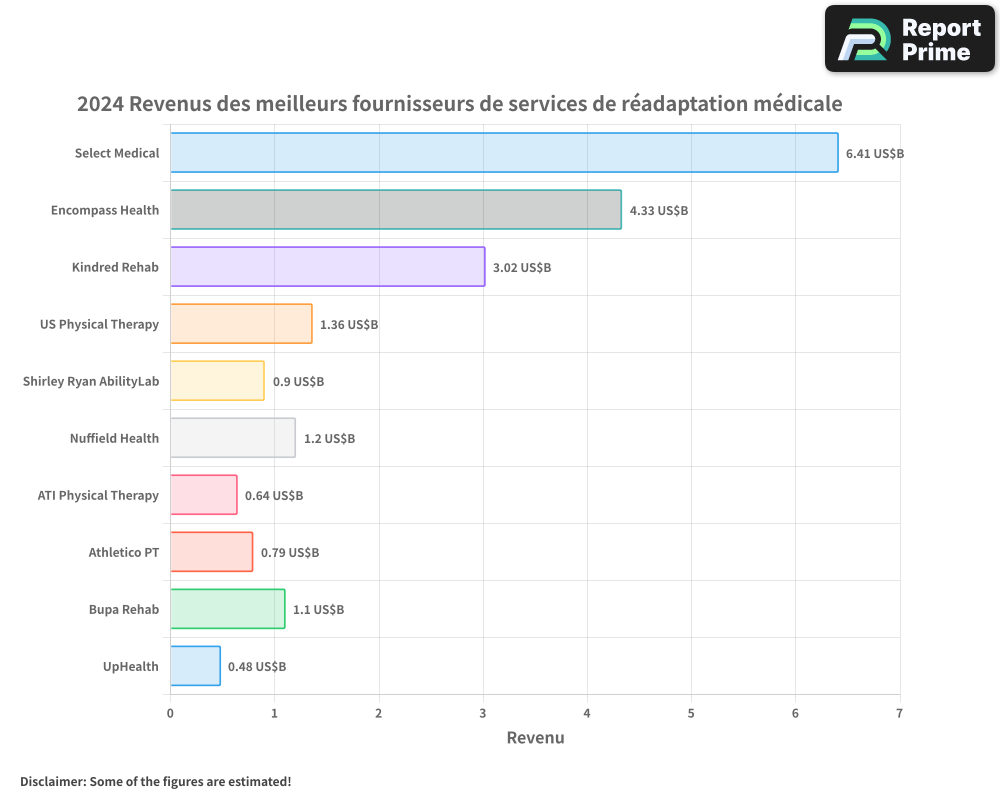Select the purple Kindred Rehab bar
The image size is (1000, 800).
(x=330, y=267)
